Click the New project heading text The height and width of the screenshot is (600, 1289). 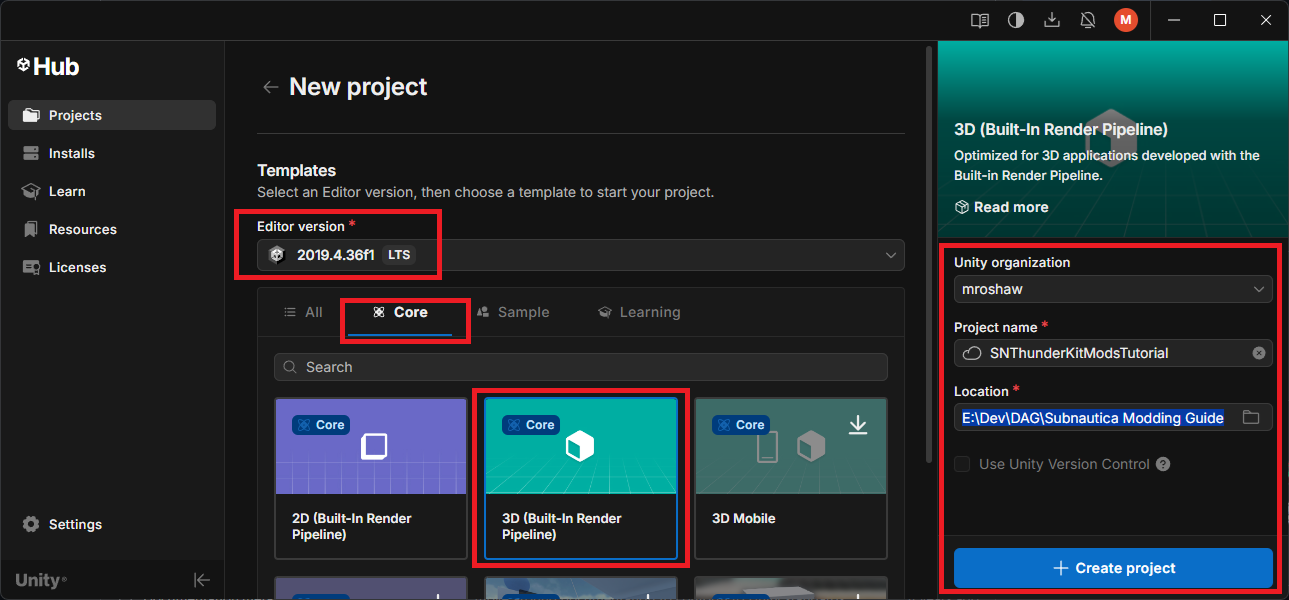pos(358,87)
